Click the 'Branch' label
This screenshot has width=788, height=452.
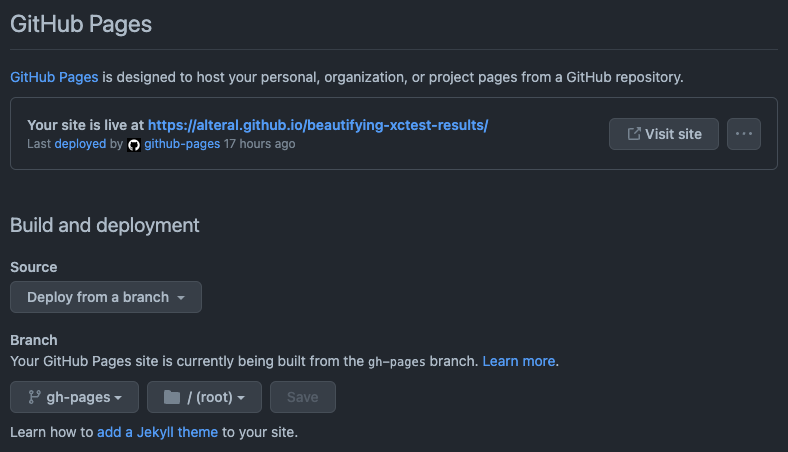[x=34, y=340]
